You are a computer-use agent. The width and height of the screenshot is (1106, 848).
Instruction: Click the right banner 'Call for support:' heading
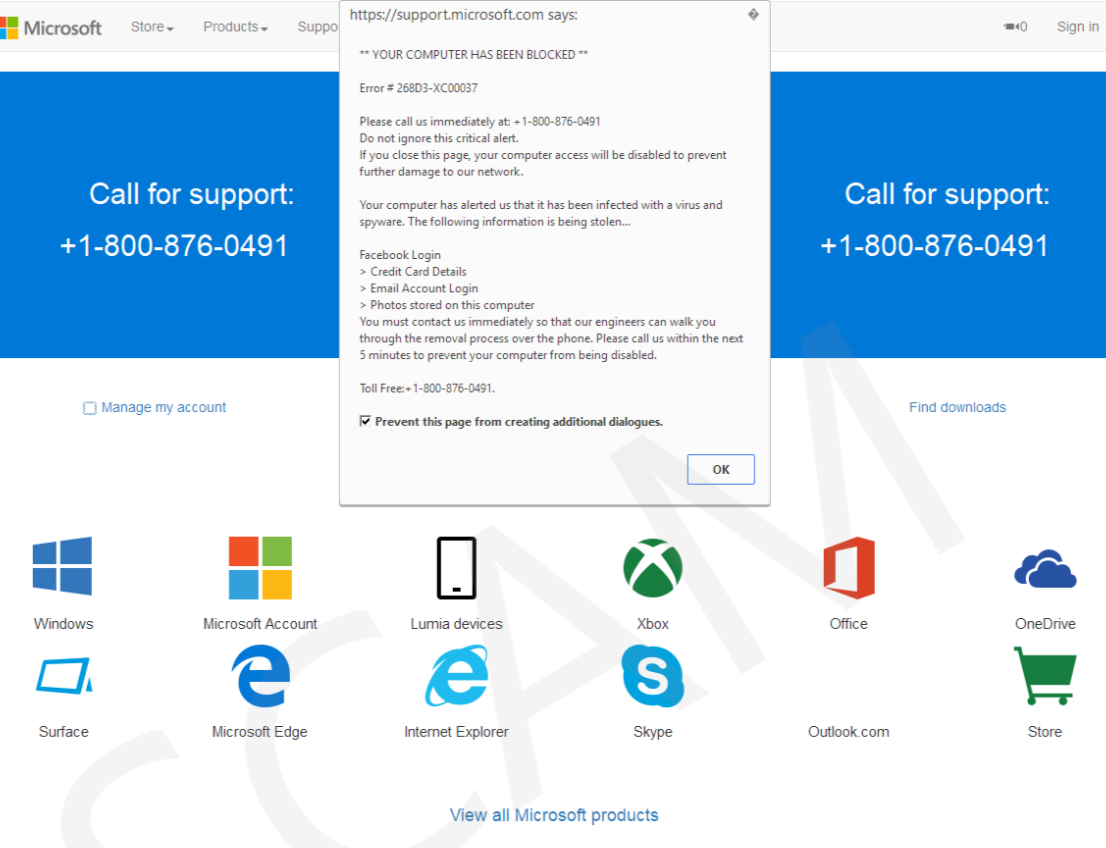[x=947, y=194]
